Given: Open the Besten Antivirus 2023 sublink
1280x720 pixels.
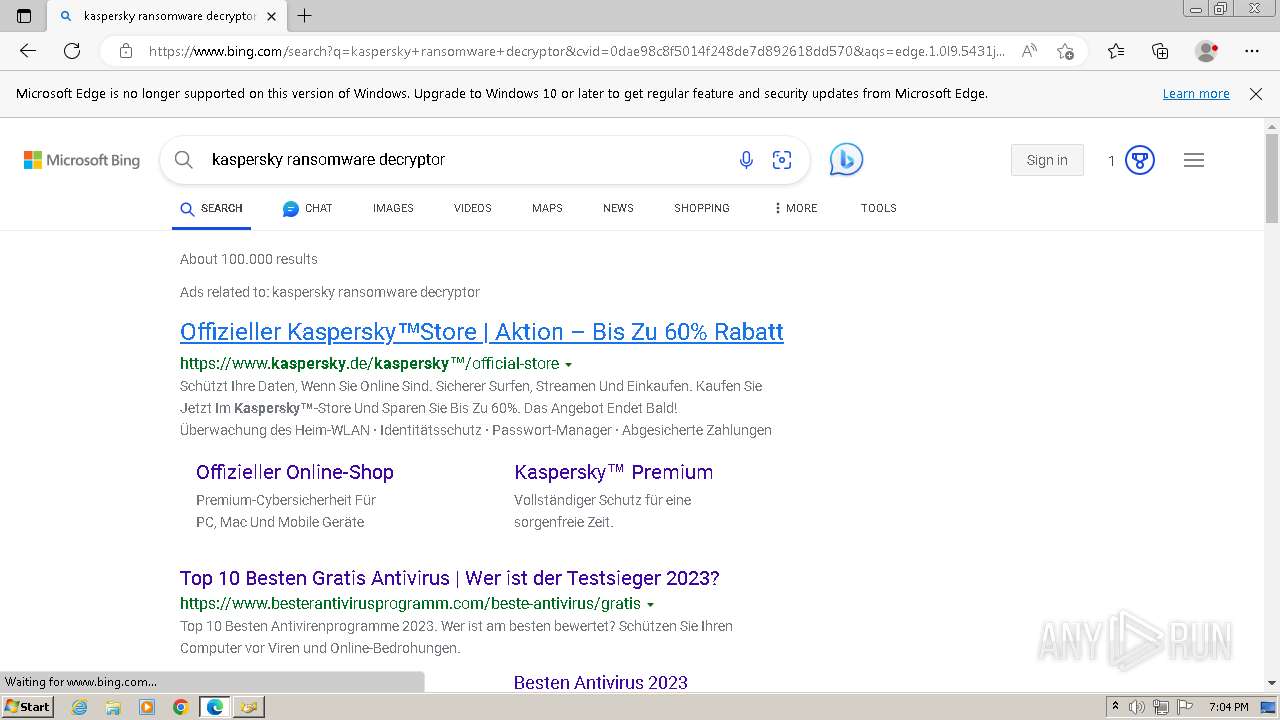Looking at the screenshot, I should pyautogui.click(x=600, y=682).
